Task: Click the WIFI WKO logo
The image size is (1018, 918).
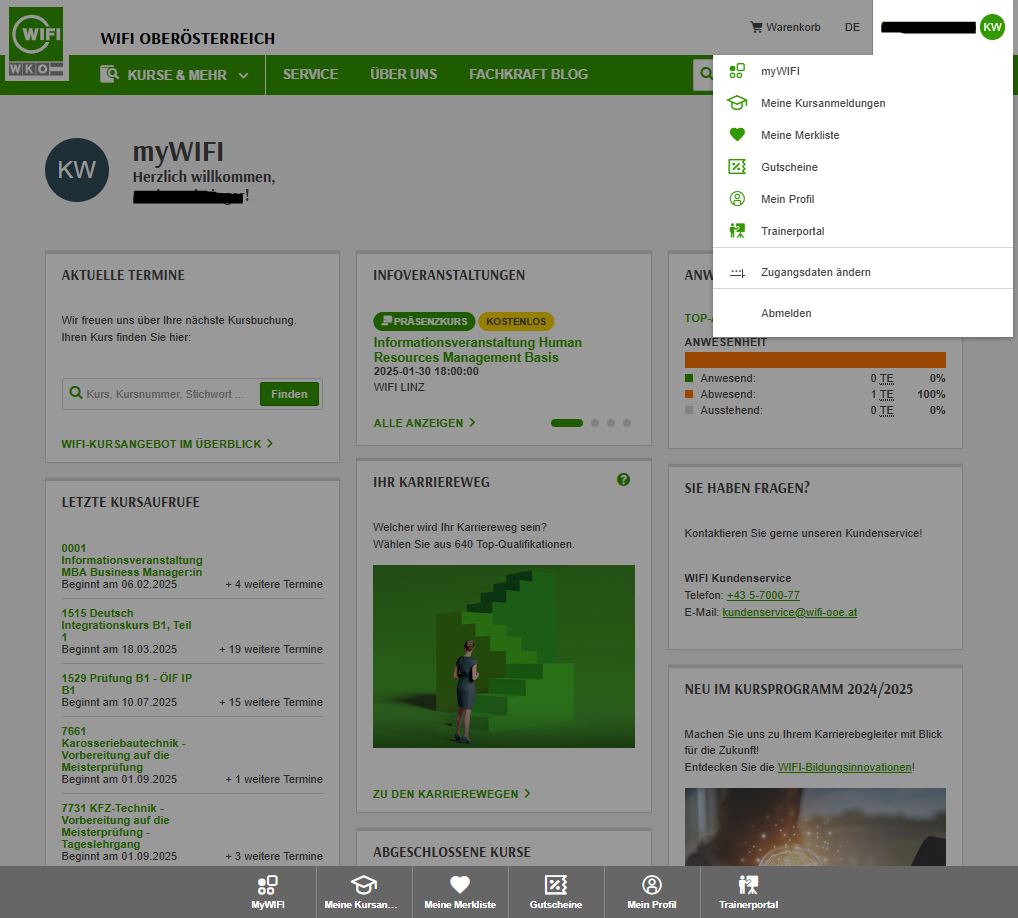Action: click(x=36, y=43)
